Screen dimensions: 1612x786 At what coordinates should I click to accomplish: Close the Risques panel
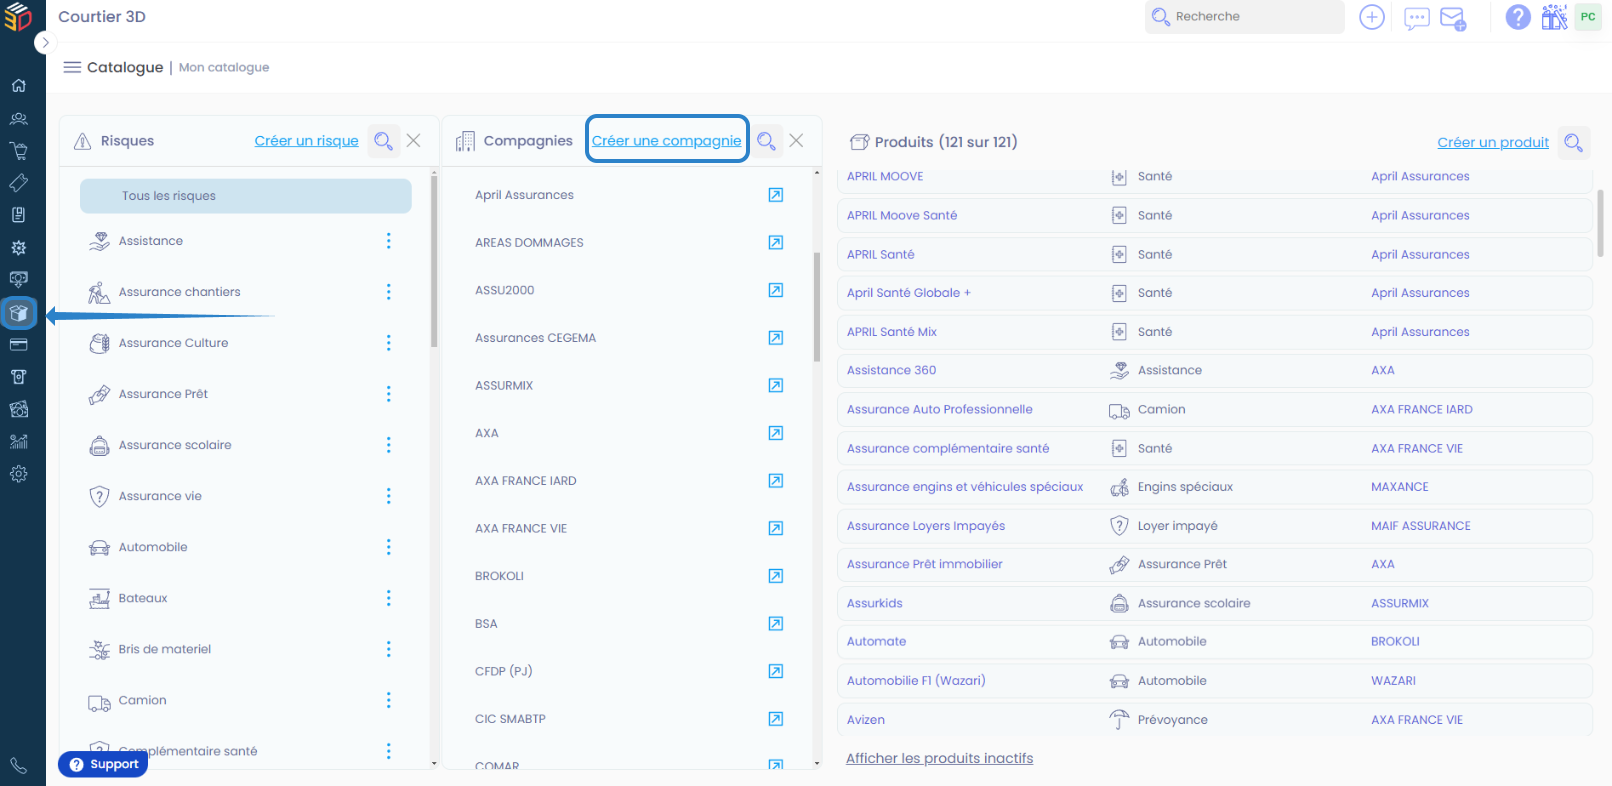click(414, 141)
